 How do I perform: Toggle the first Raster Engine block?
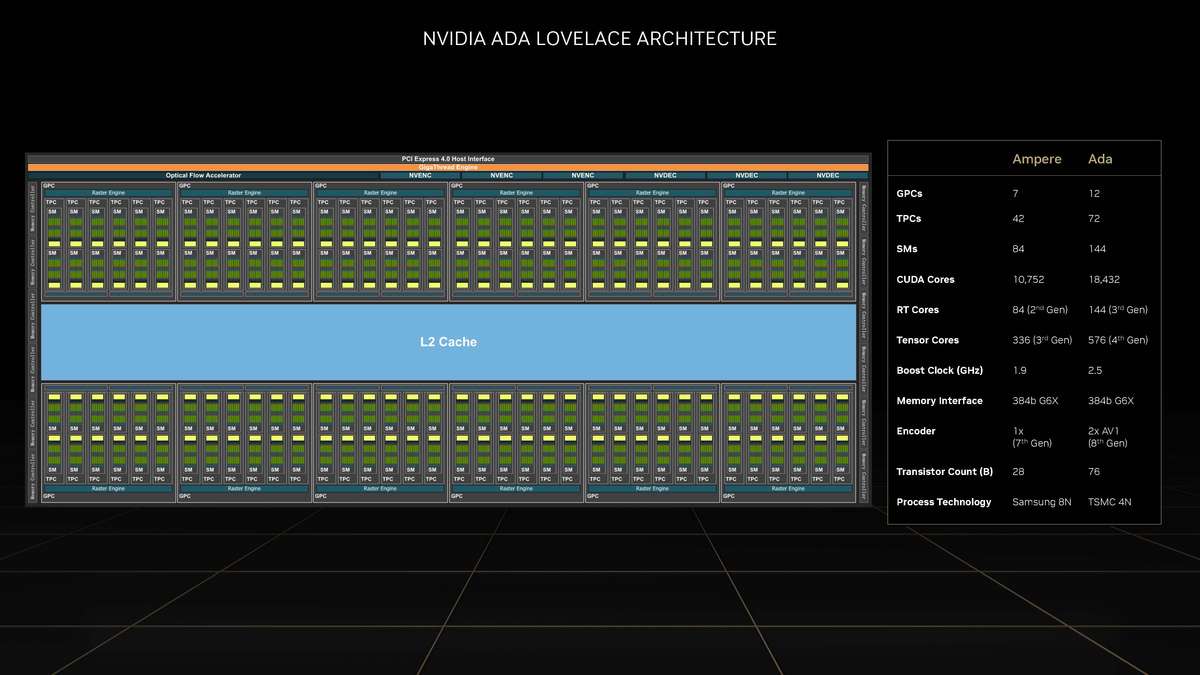pyautogui.click(x=110, y=192)
